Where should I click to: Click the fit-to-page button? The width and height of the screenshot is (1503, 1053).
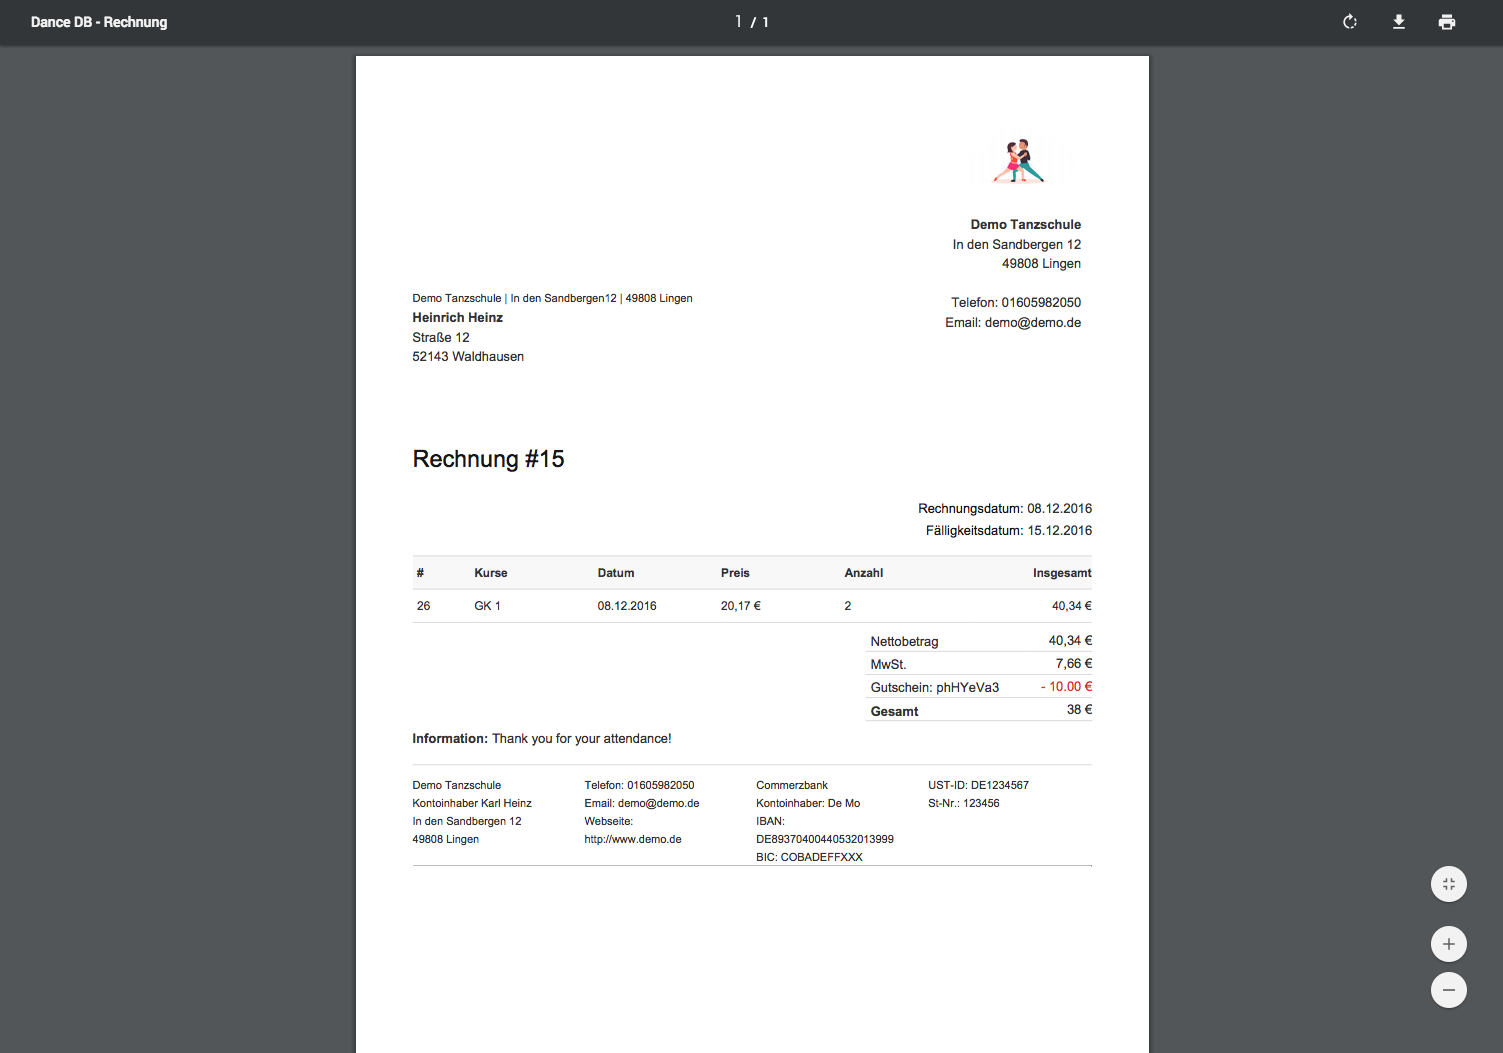click(1449, 884)
